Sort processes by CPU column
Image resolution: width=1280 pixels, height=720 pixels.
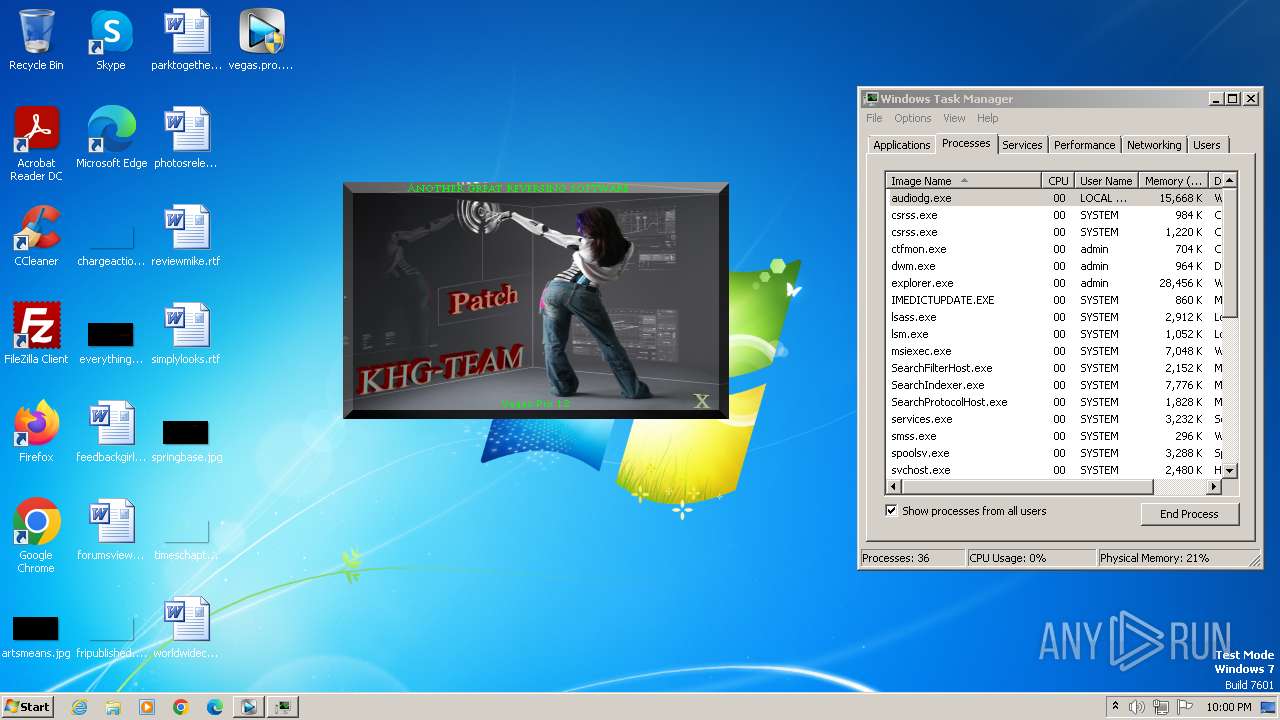click(x=1058, y=181)
